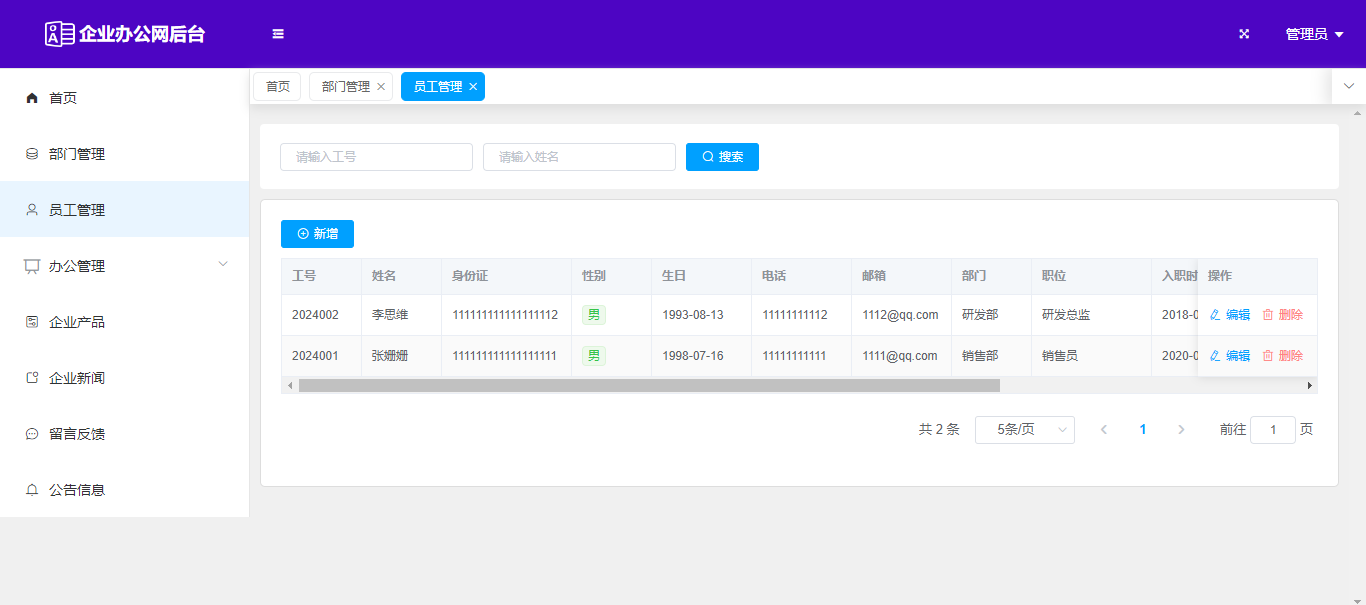Close the 部门管理 tab
The height and width of the screenshot is (605, 1366).
coord(381,87)
